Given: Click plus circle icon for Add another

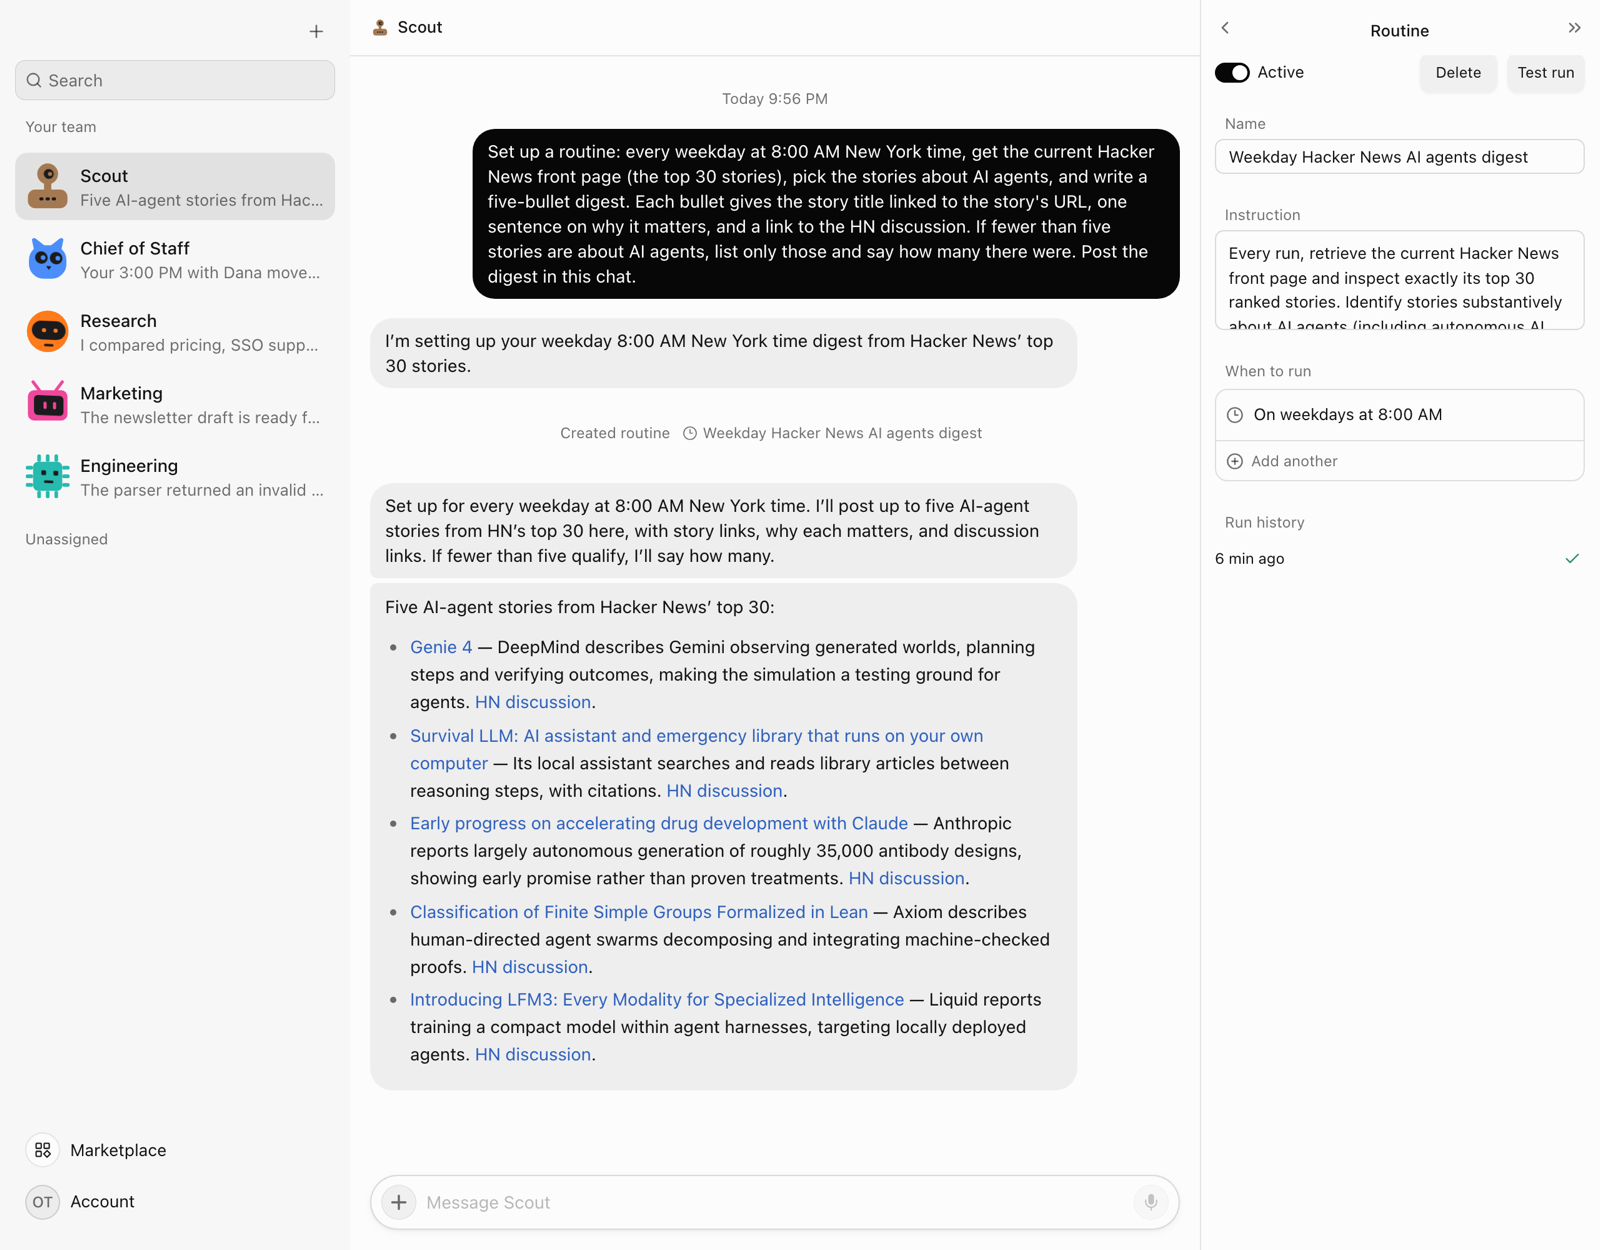Looking at the screenshot, I should (1235, 461).
